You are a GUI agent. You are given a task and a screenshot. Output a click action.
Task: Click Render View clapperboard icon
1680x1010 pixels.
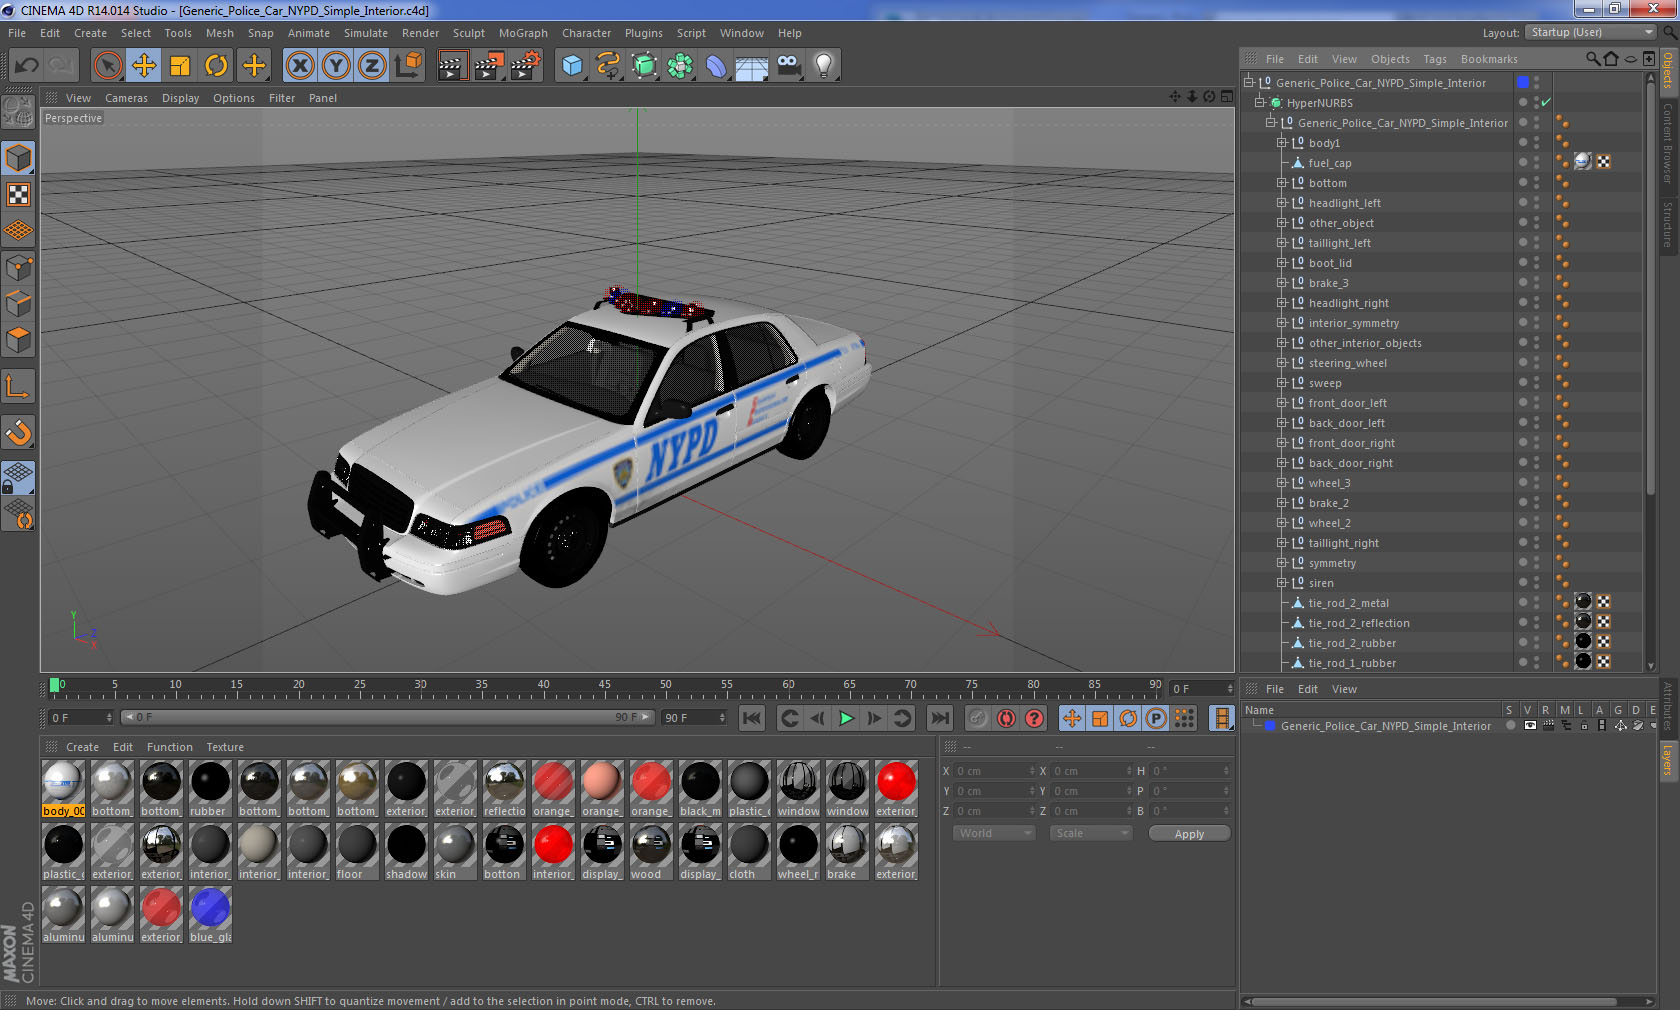[452, 66]
